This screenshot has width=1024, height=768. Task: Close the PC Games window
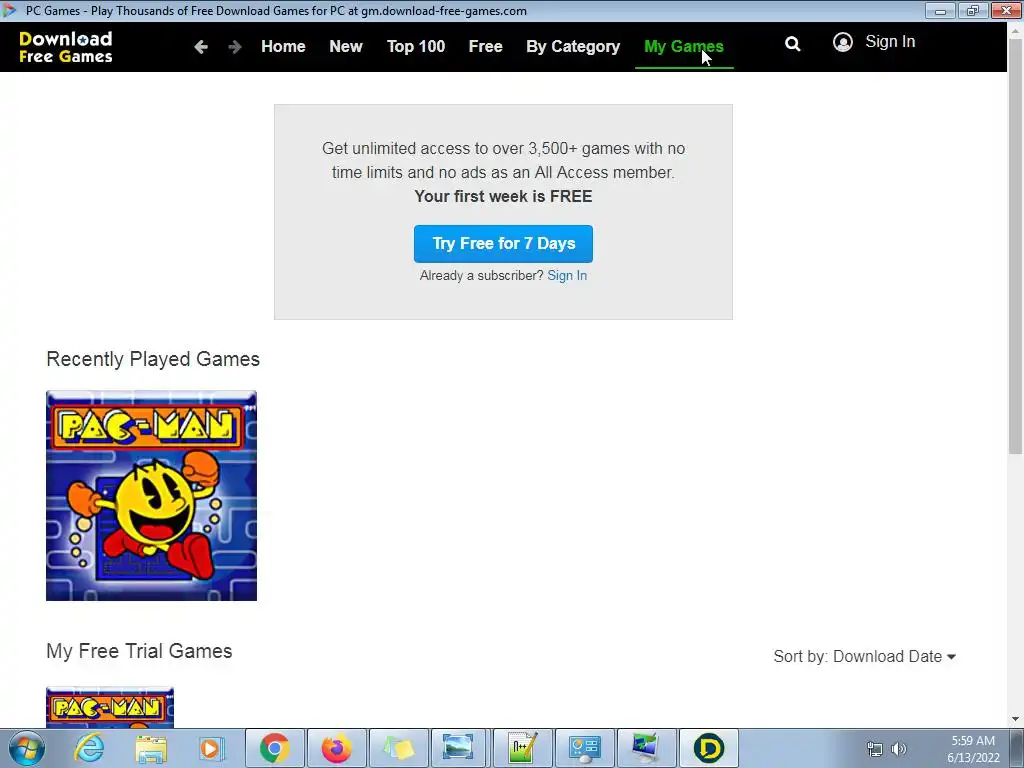[1006, 10]
